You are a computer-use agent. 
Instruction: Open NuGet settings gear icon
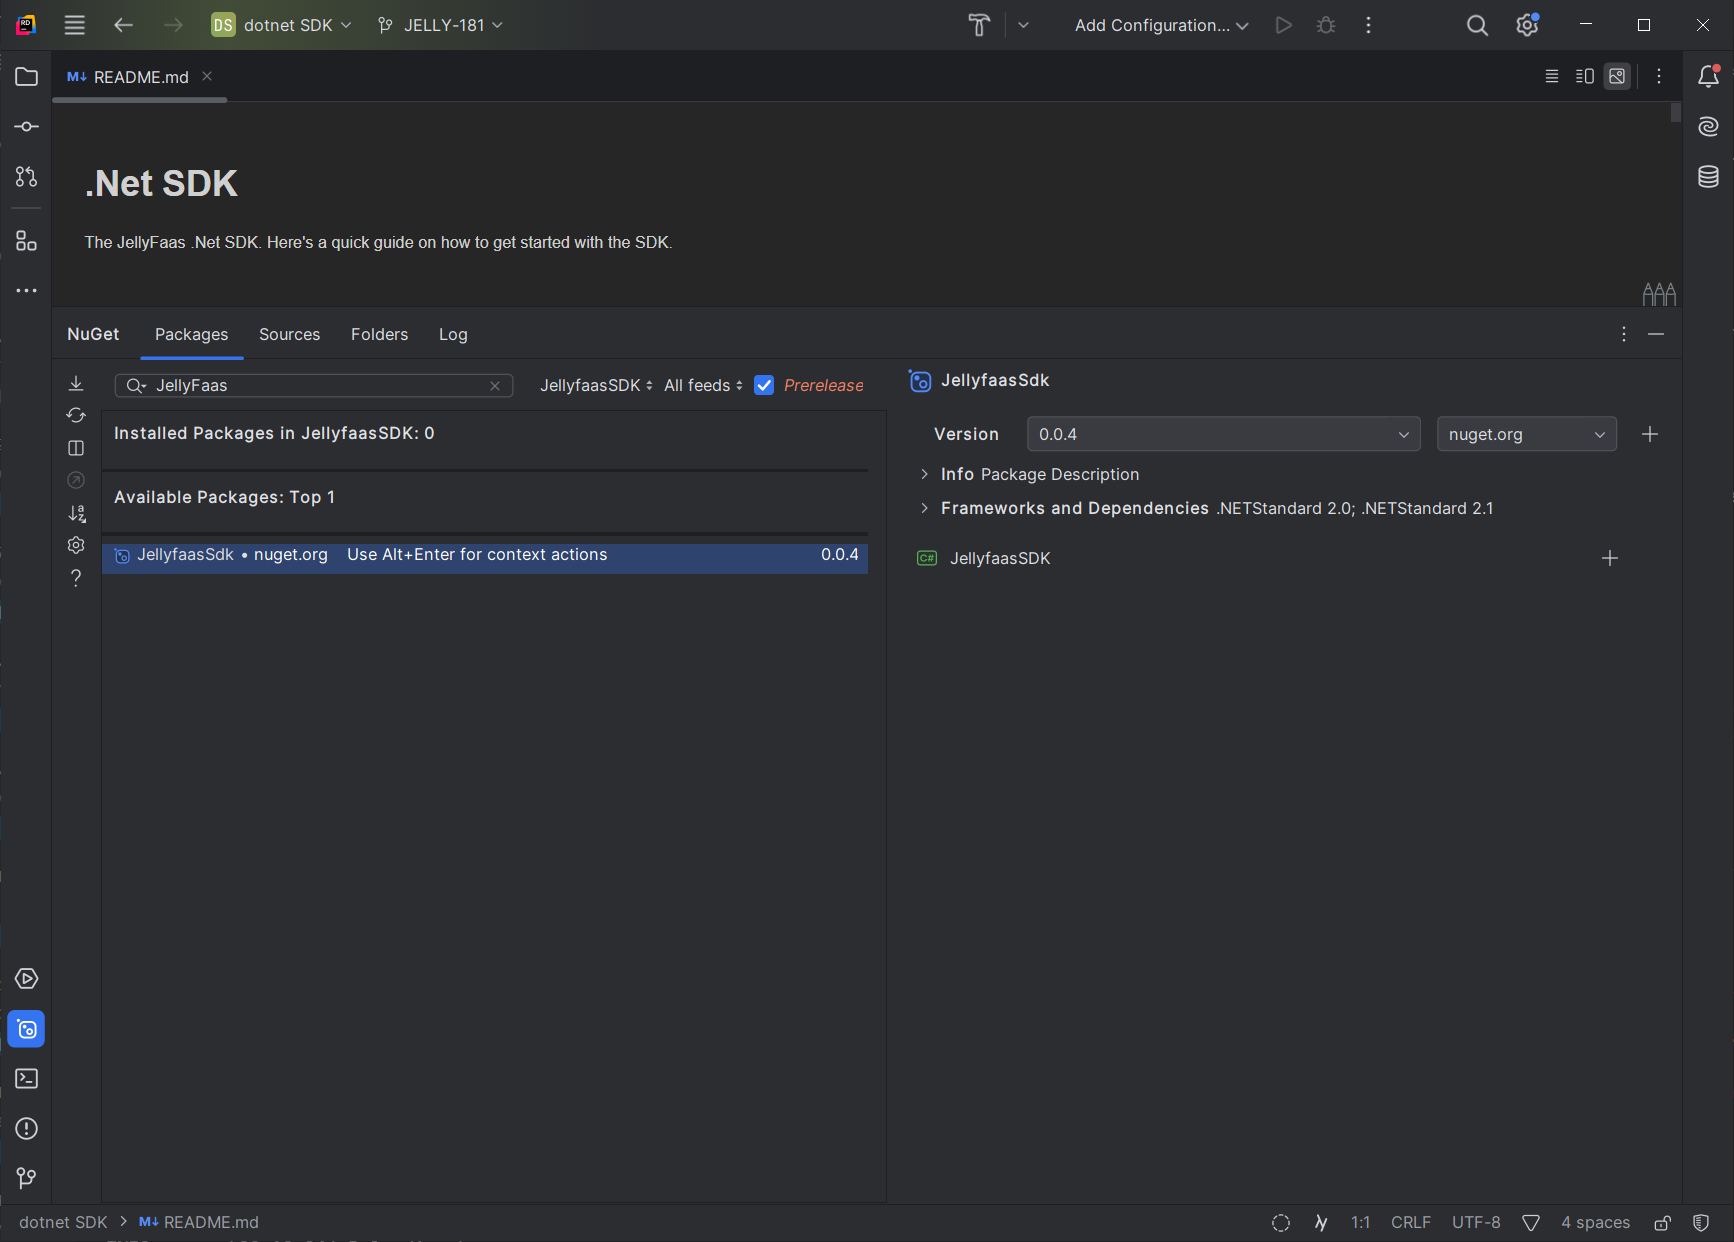76,545
